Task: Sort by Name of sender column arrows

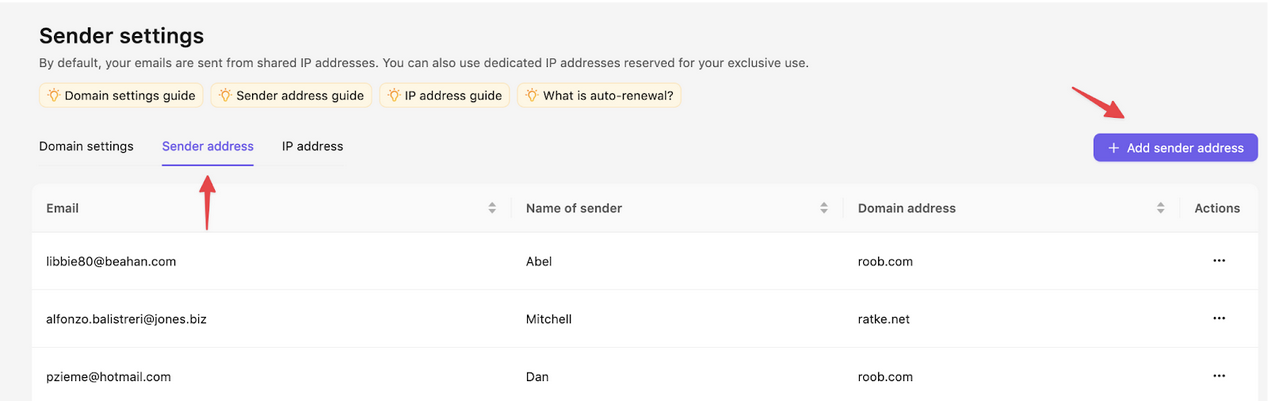Action: [x=823, y=208]
